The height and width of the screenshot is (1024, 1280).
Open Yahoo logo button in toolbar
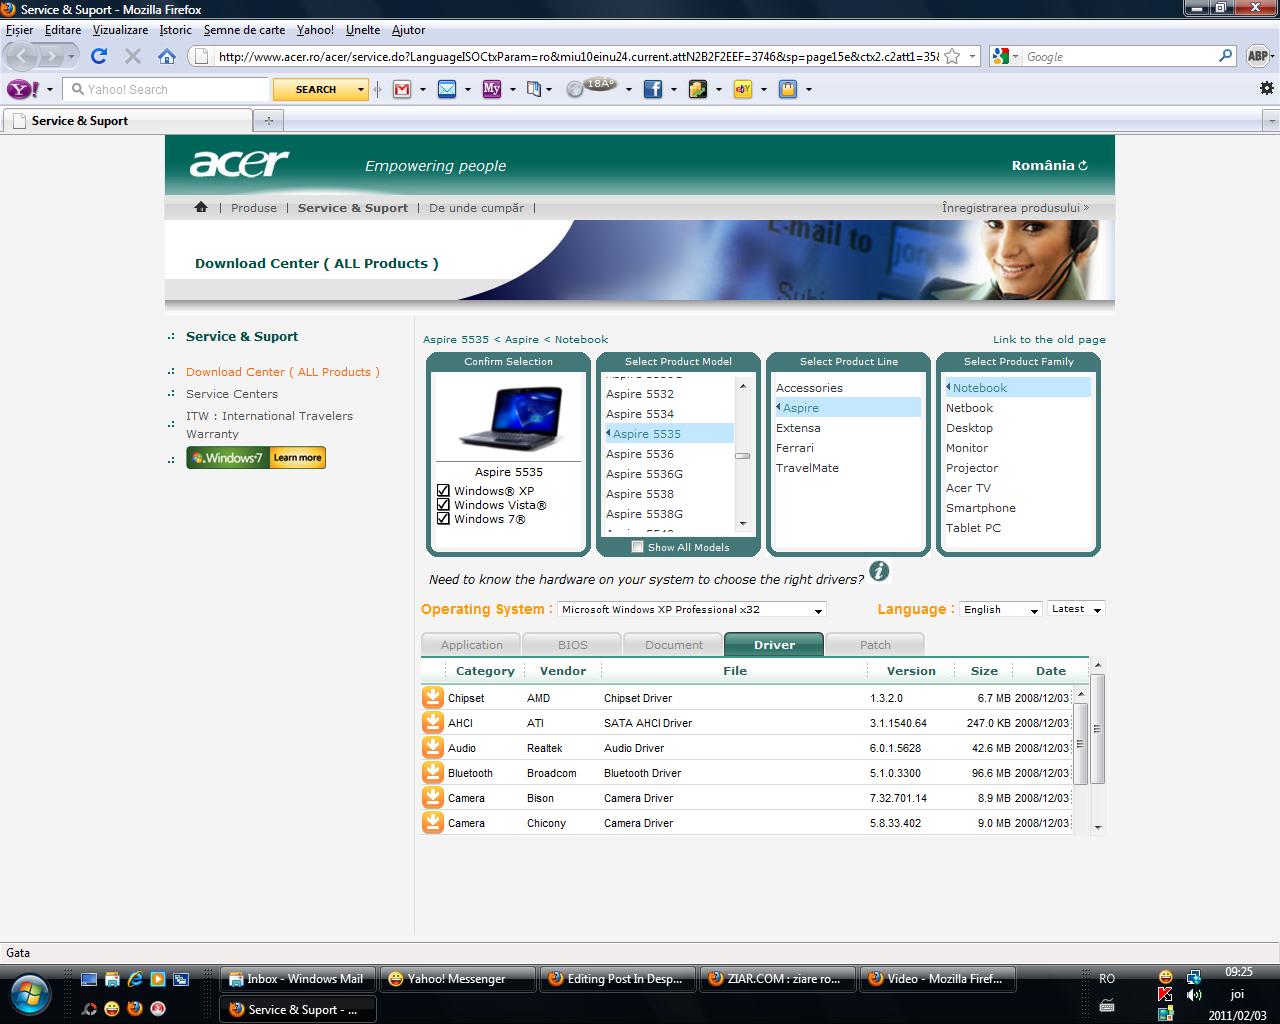[23, 89]
